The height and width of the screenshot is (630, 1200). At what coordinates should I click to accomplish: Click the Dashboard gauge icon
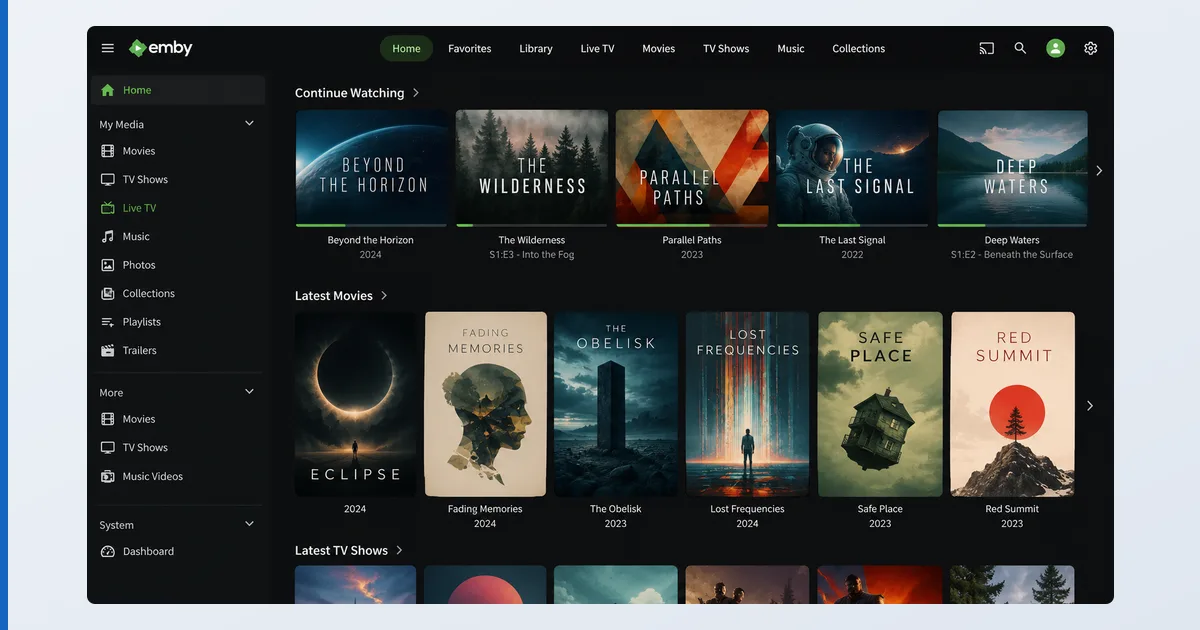[x=108, y=552]
